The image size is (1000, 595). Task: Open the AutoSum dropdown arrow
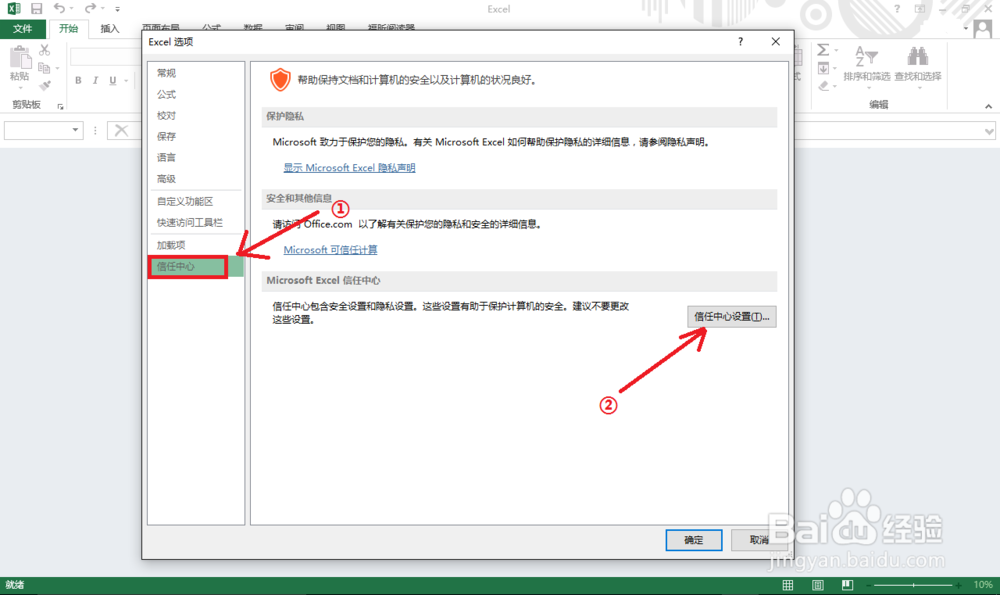pos(835,51)
